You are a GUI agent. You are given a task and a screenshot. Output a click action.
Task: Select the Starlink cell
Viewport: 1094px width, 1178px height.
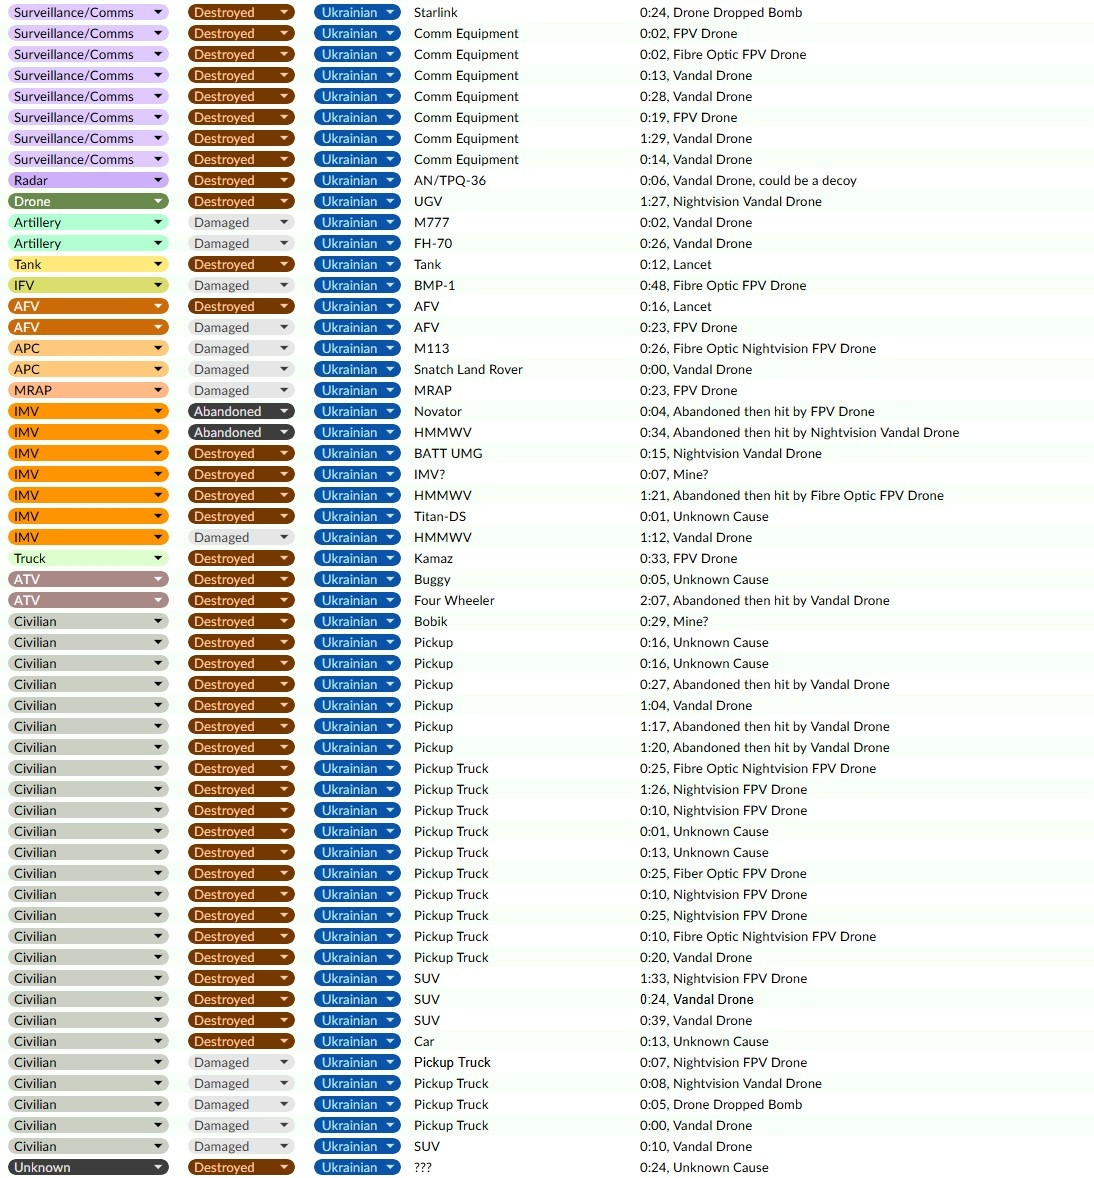436,13
